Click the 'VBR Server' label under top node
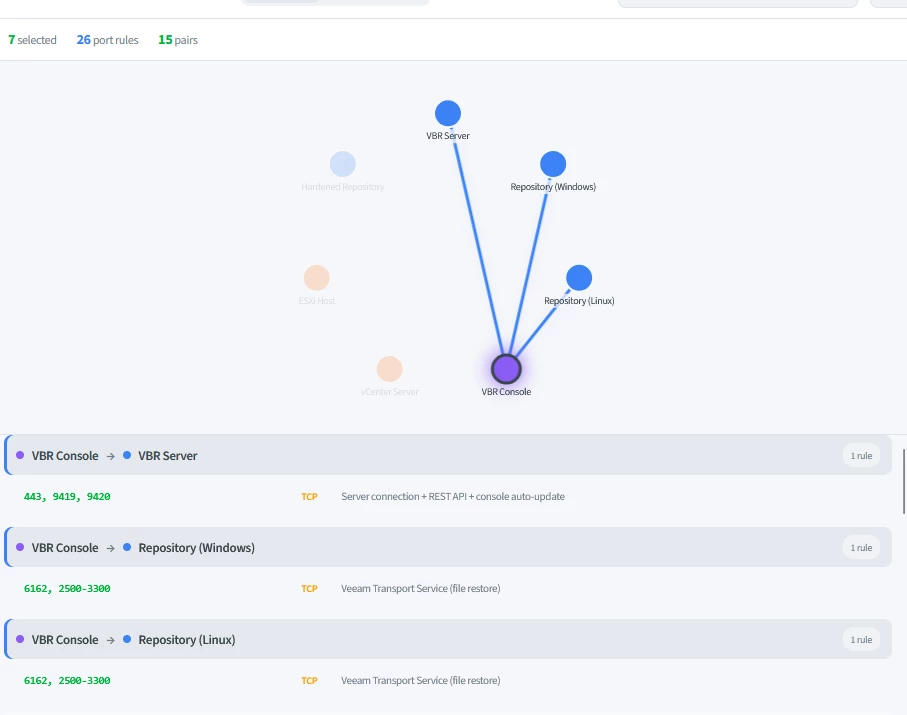907x715 pixels. 448,136
